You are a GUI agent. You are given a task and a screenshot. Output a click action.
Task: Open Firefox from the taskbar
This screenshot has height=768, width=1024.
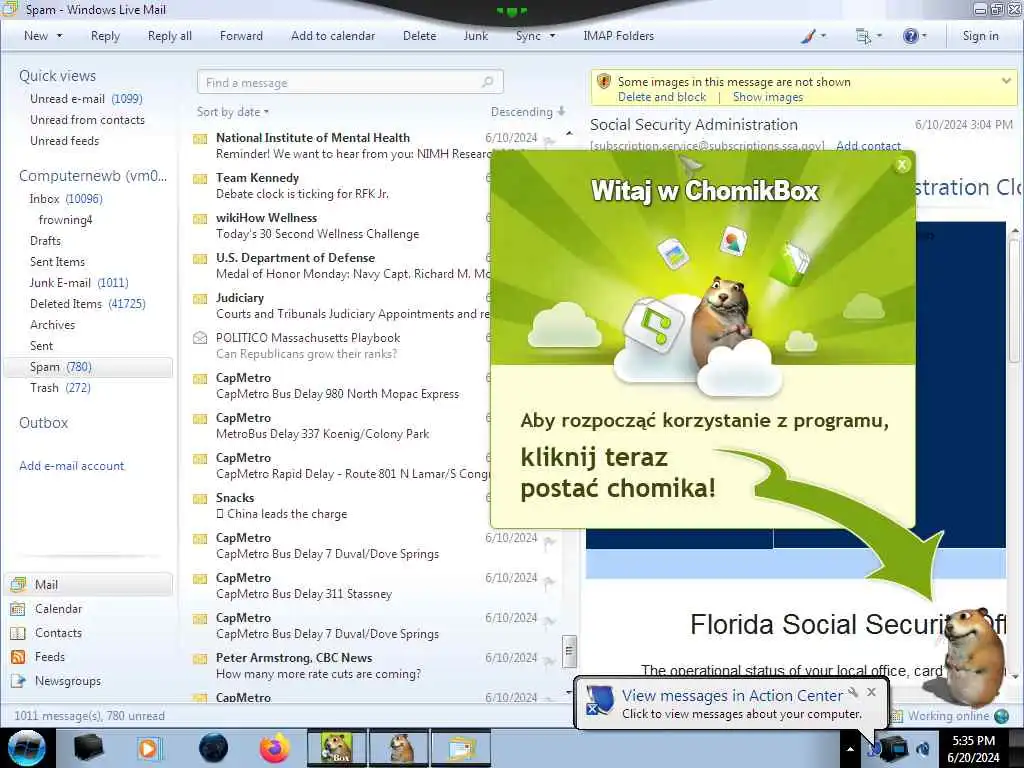274,748
